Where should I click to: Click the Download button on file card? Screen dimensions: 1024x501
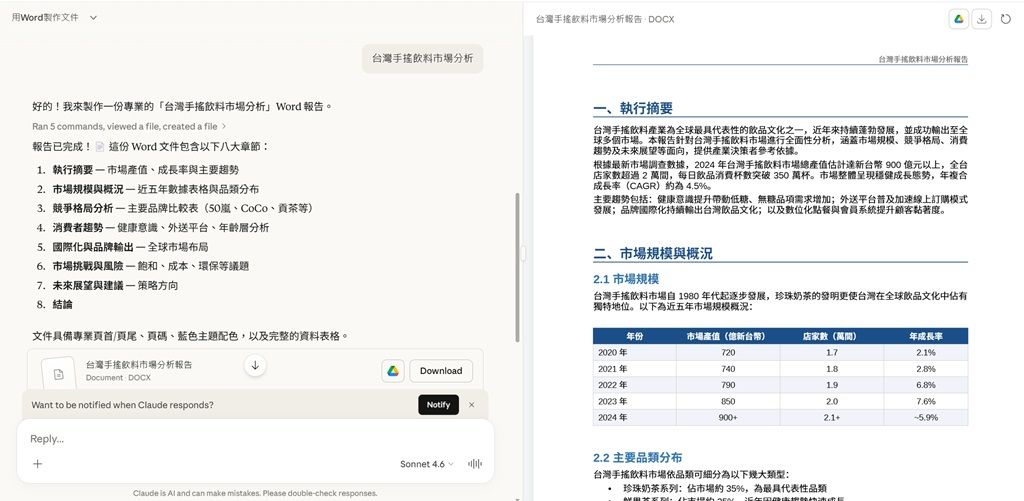point(441,370)
